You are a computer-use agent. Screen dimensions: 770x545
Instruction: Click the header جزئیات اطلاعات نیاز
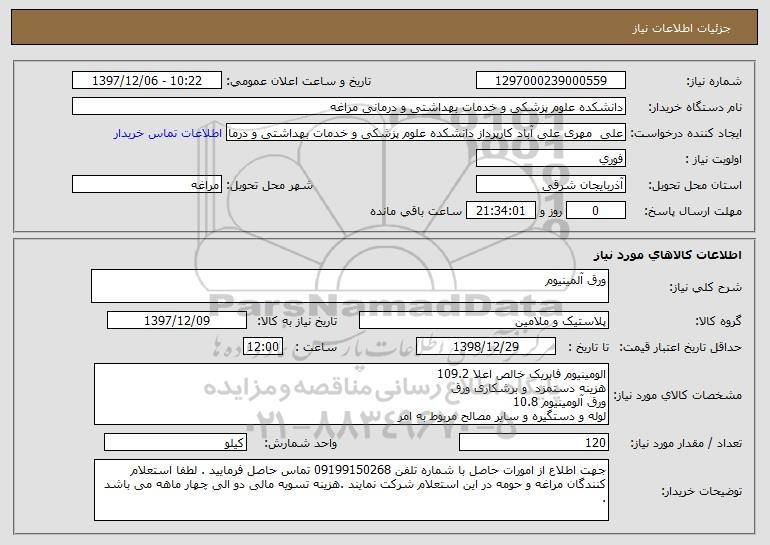tap(681, 28)
